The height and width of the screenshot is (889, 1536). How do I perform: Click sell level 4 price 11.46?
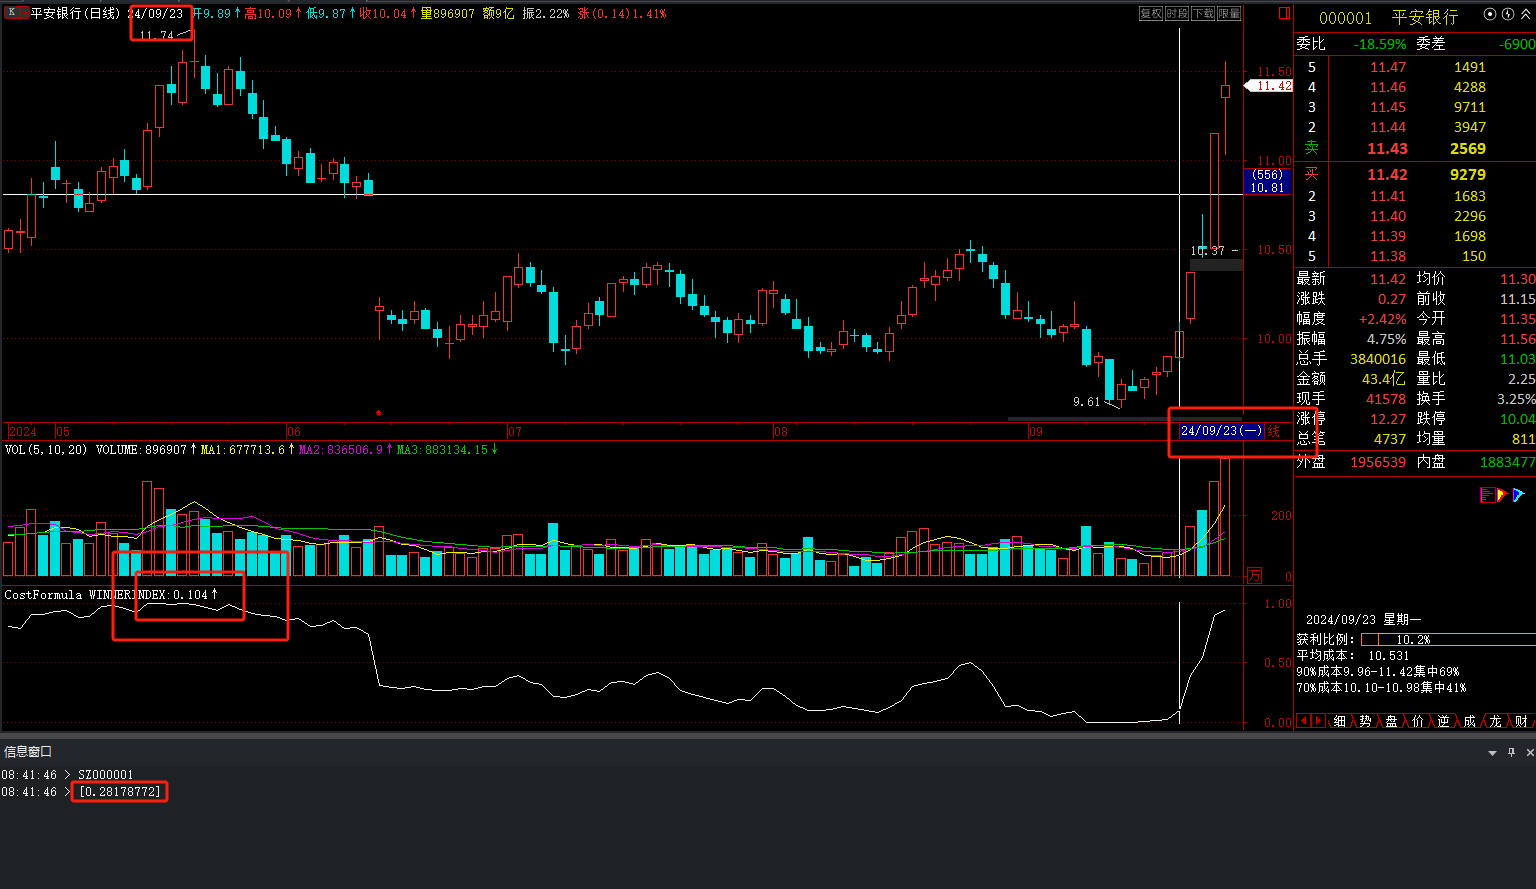pyautogui.click(x=1388, y=87)
